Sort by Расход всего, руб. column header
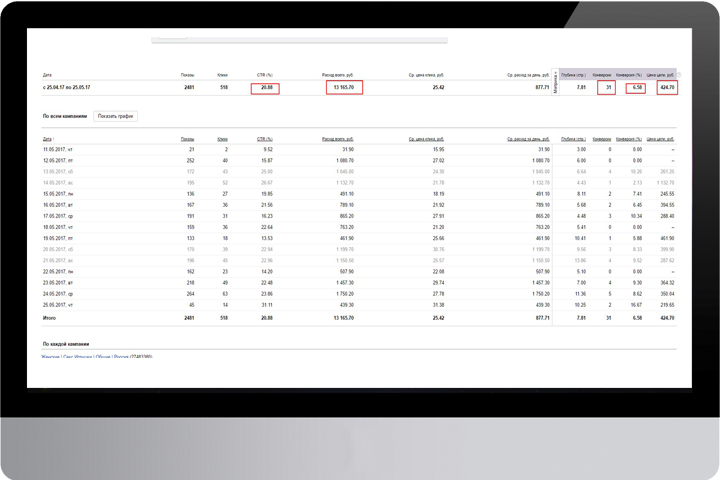The width and height of the screenshot is (720, 480). 338,139
